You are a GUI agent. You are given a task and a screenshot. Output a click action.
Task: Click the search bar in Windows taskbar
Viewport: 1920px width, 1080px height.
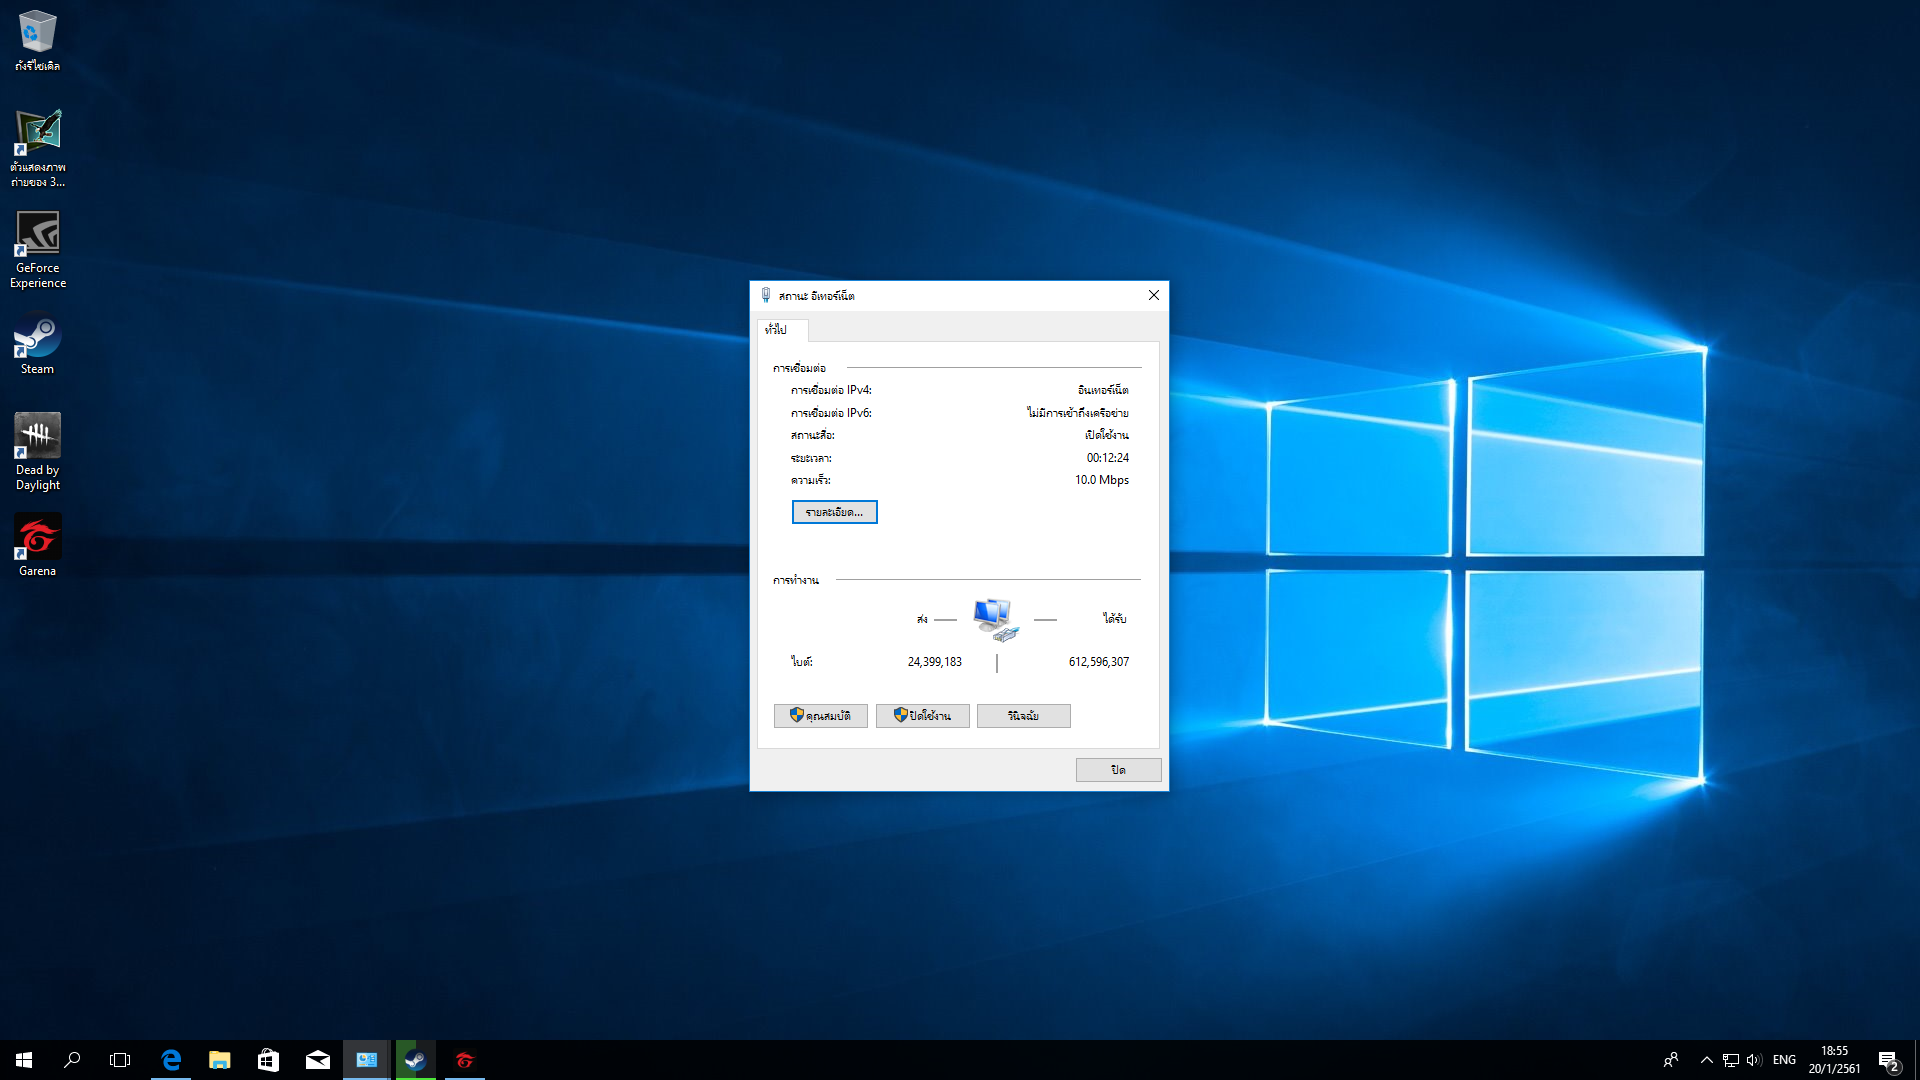tap(73, 1059)
